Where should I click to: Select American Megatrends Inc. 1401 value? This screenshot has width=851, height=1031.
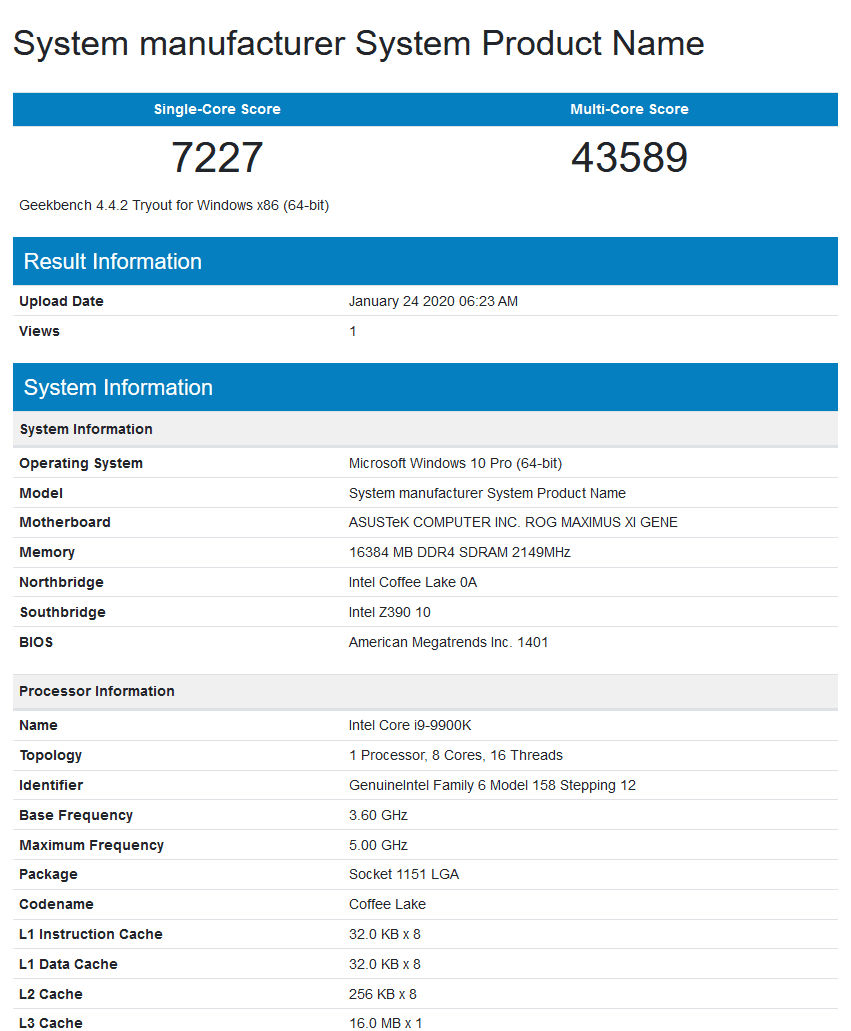coord(449,642)
